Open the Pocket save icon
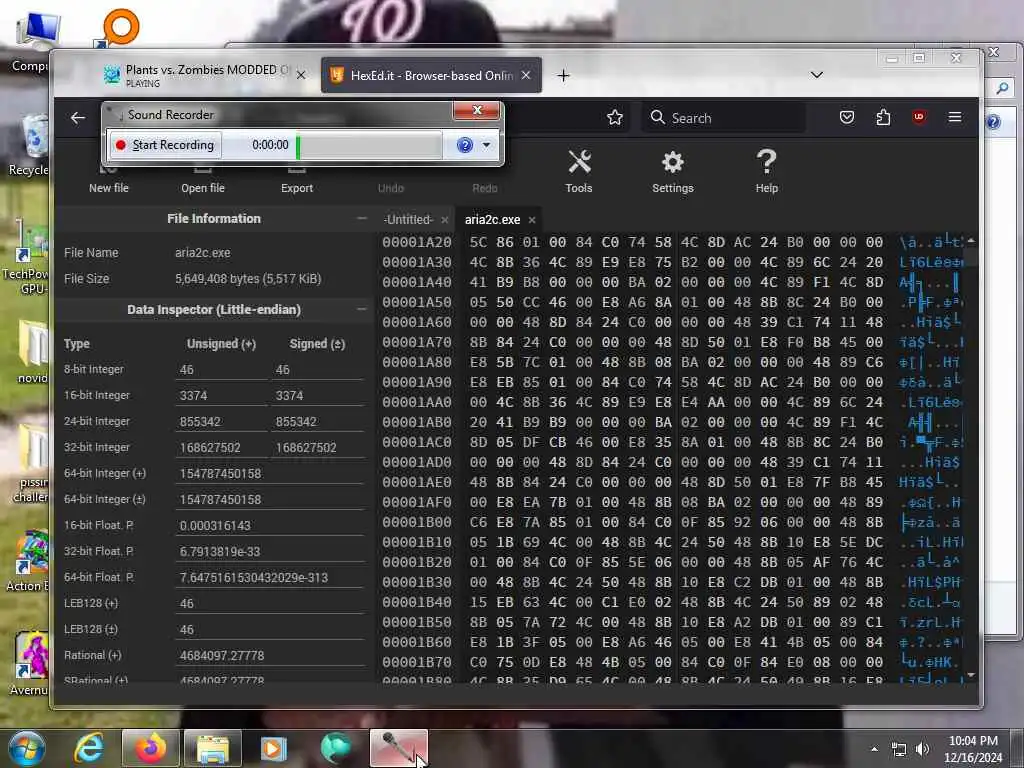The width and height of the screenshot is (1024, 768). click(x=847, y=118)
